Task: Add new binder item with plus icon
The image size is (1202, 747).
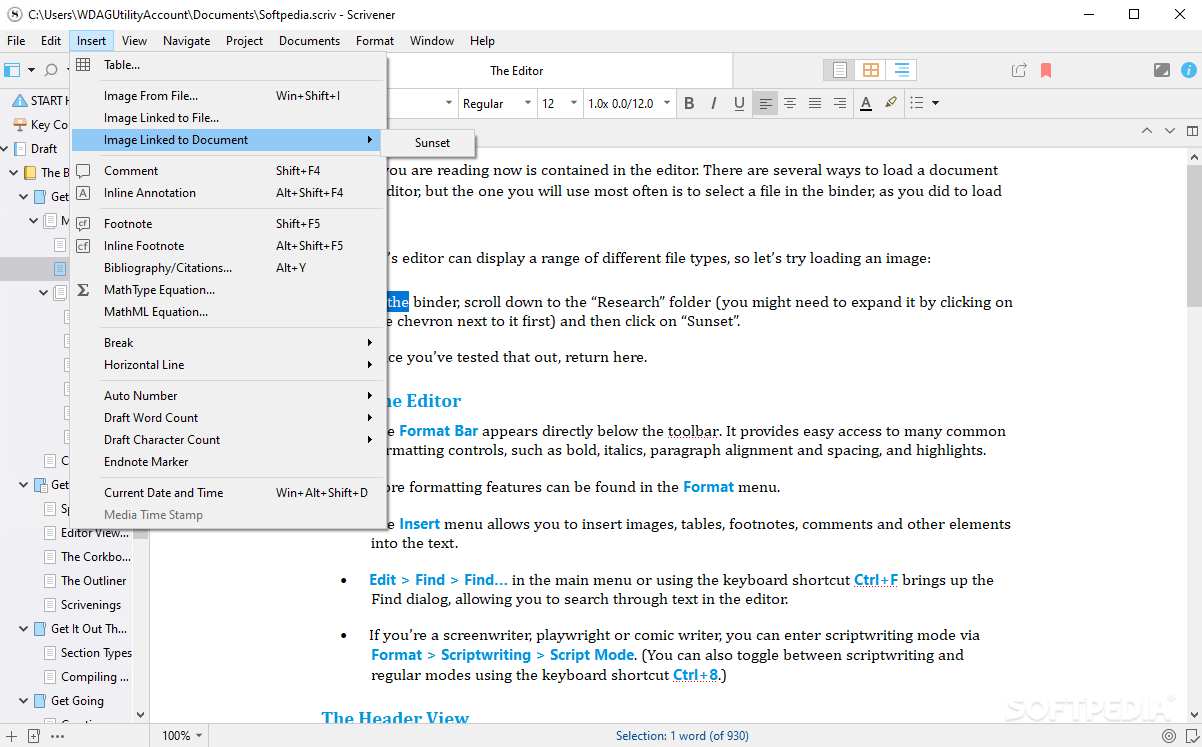Action: pyautogui.click(x=11, y=736)
